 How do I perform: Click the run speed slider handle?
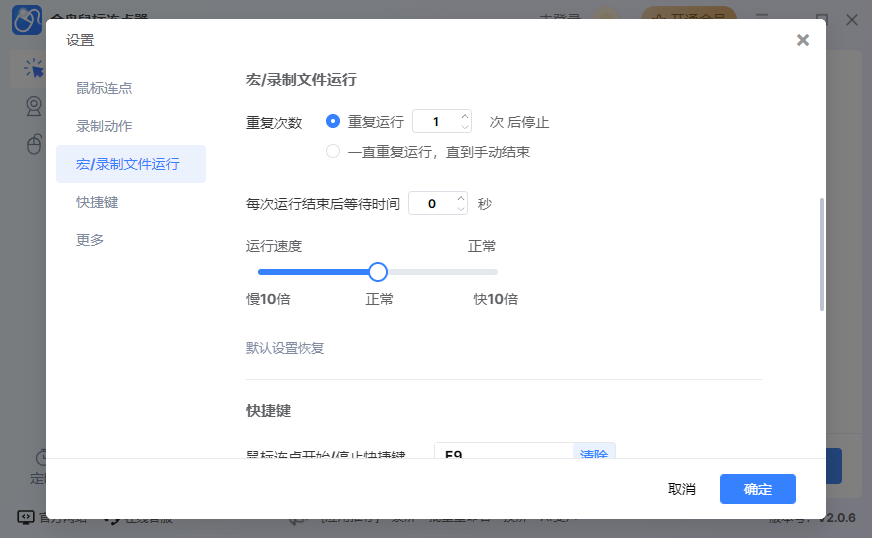[378, 272]
